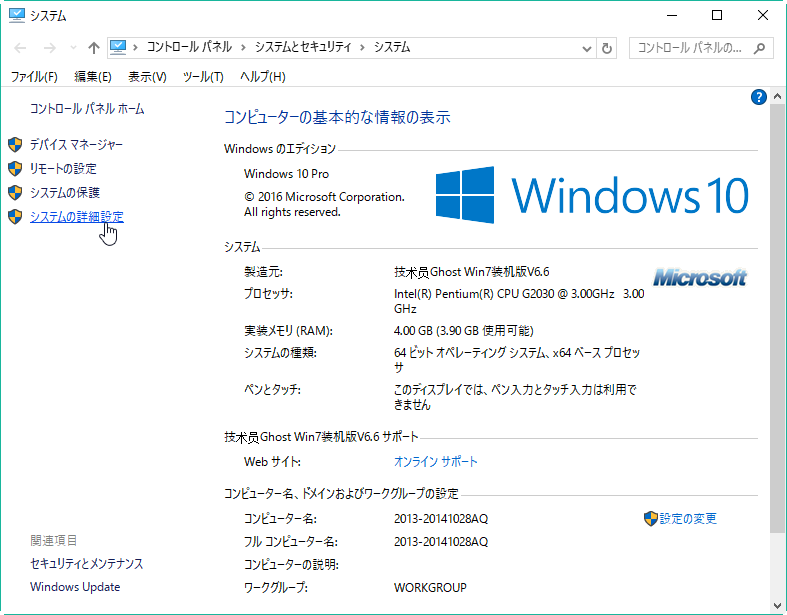787x615 pixels.
Task: Click the Control Panel search box
Action: (701, 48)
